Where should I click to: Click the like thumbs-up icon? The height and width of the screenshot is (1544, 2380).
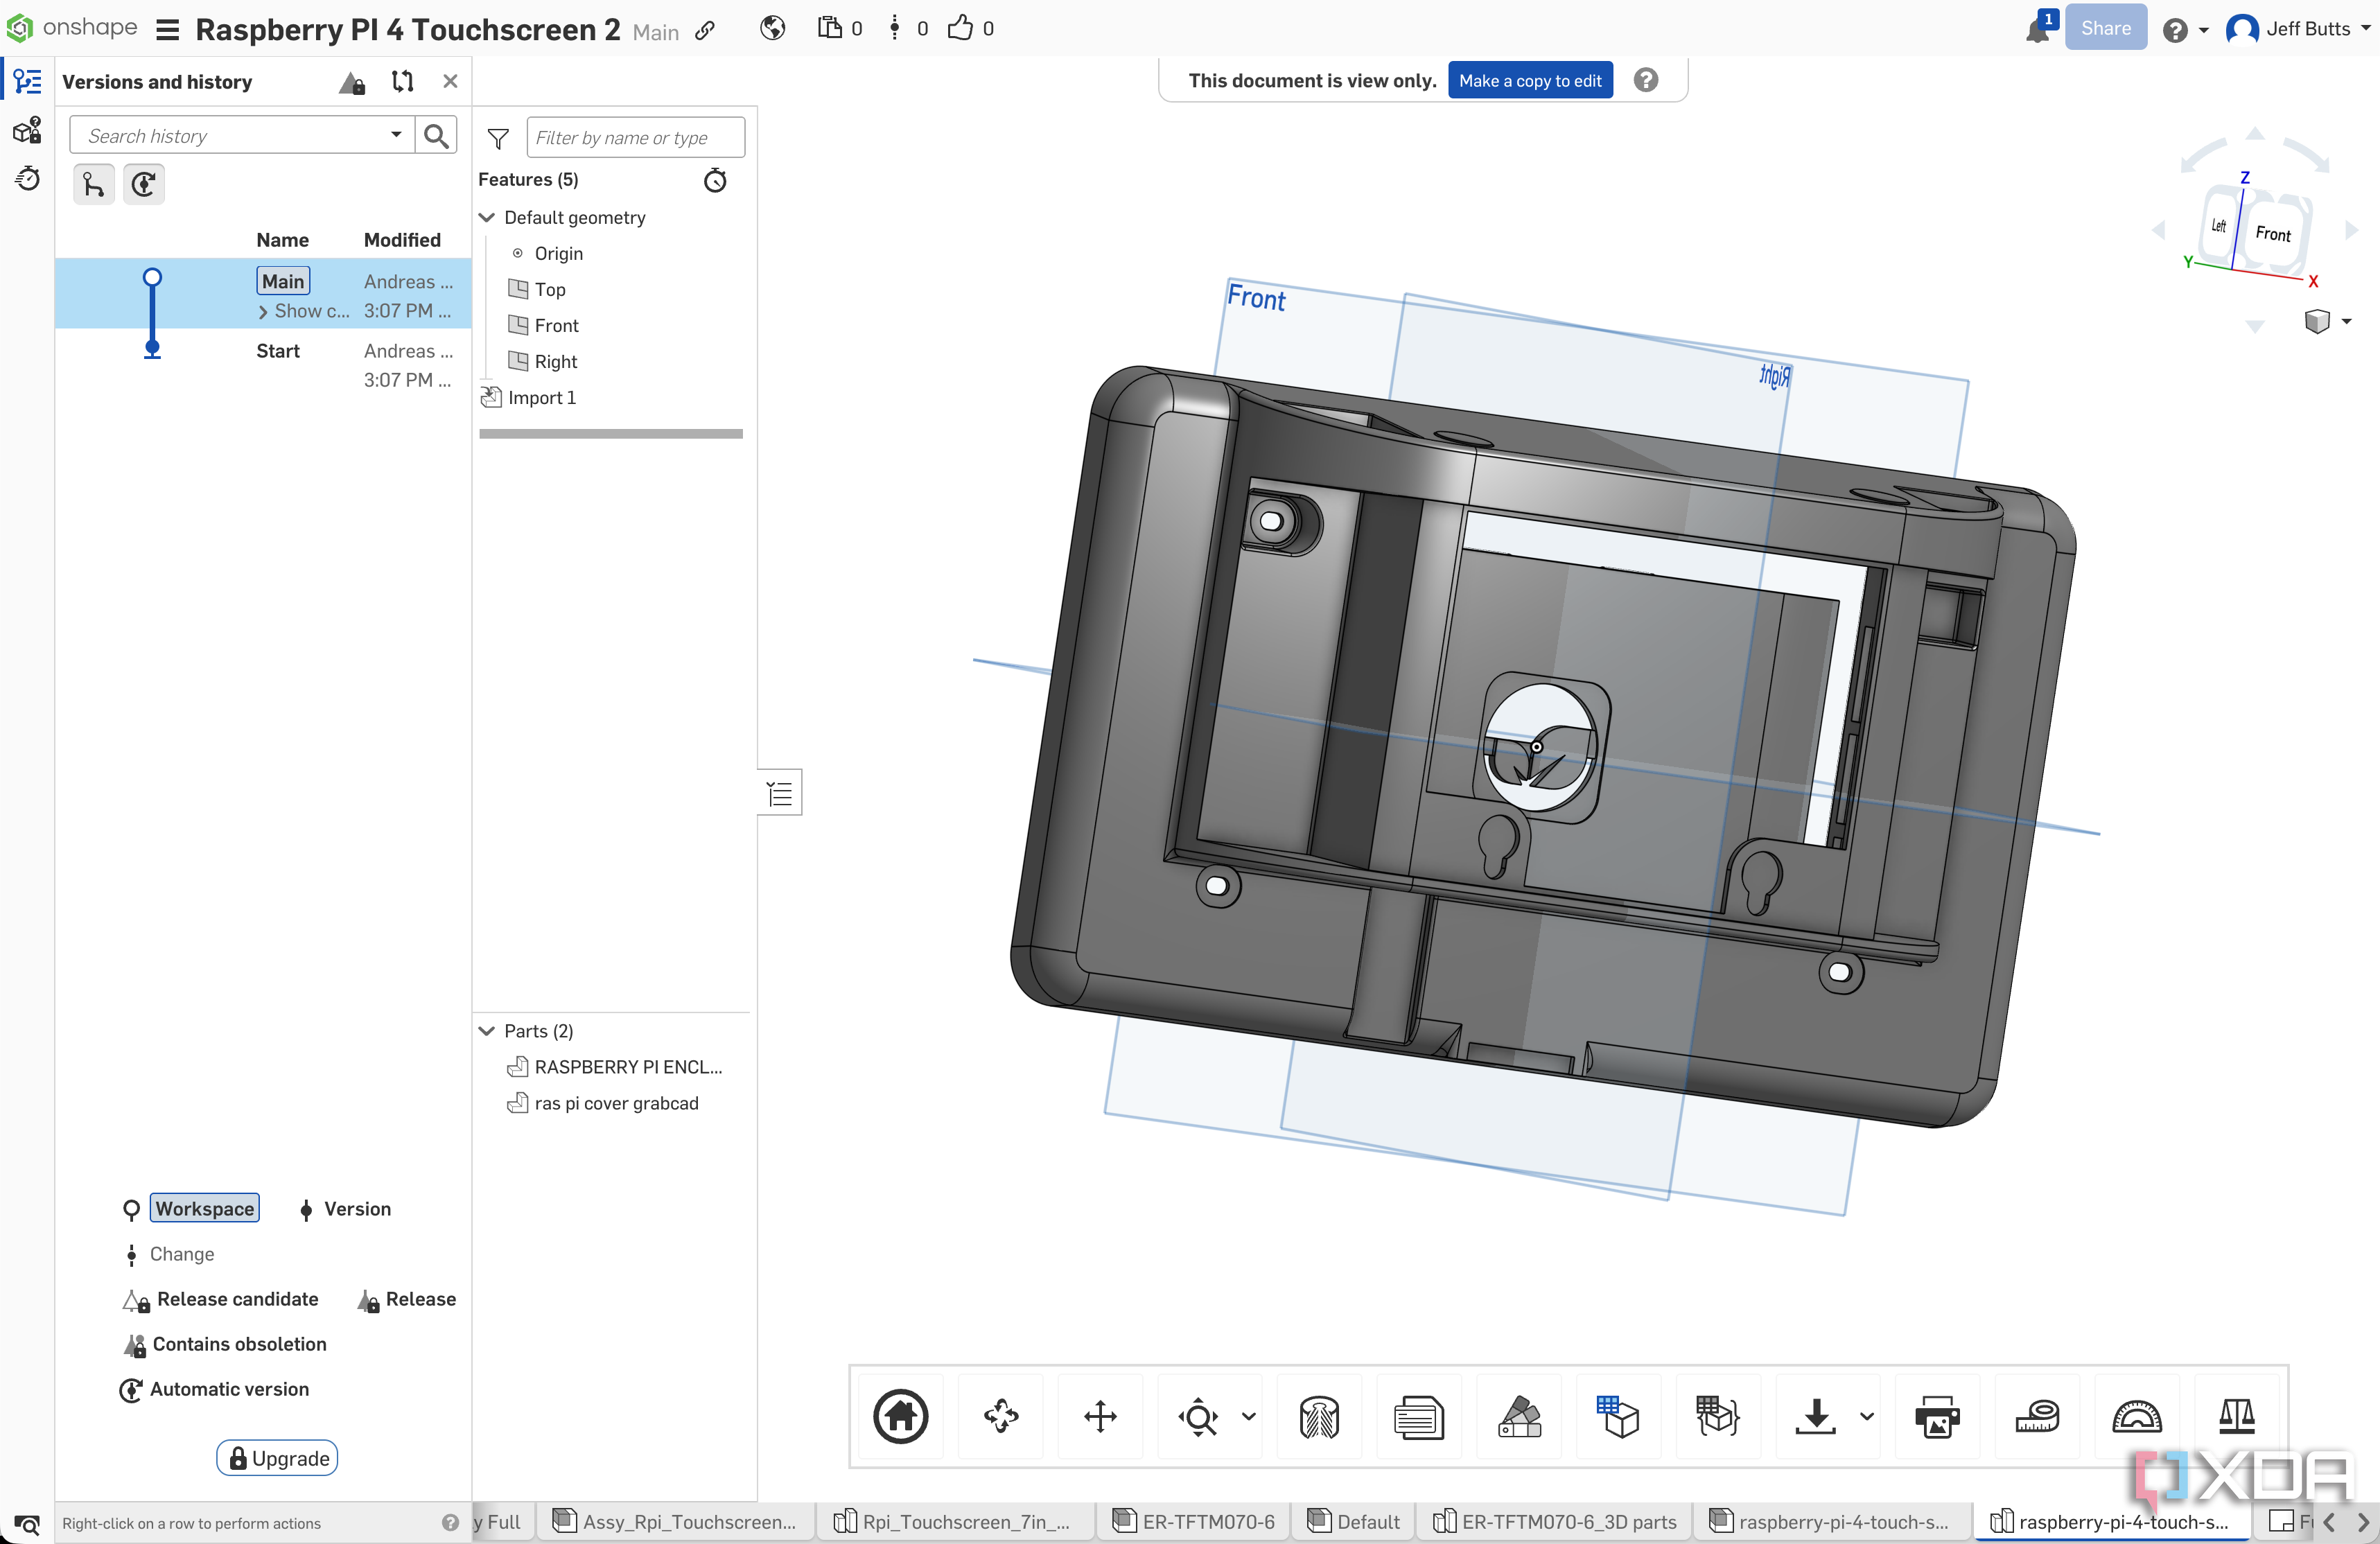coord(960,27)
